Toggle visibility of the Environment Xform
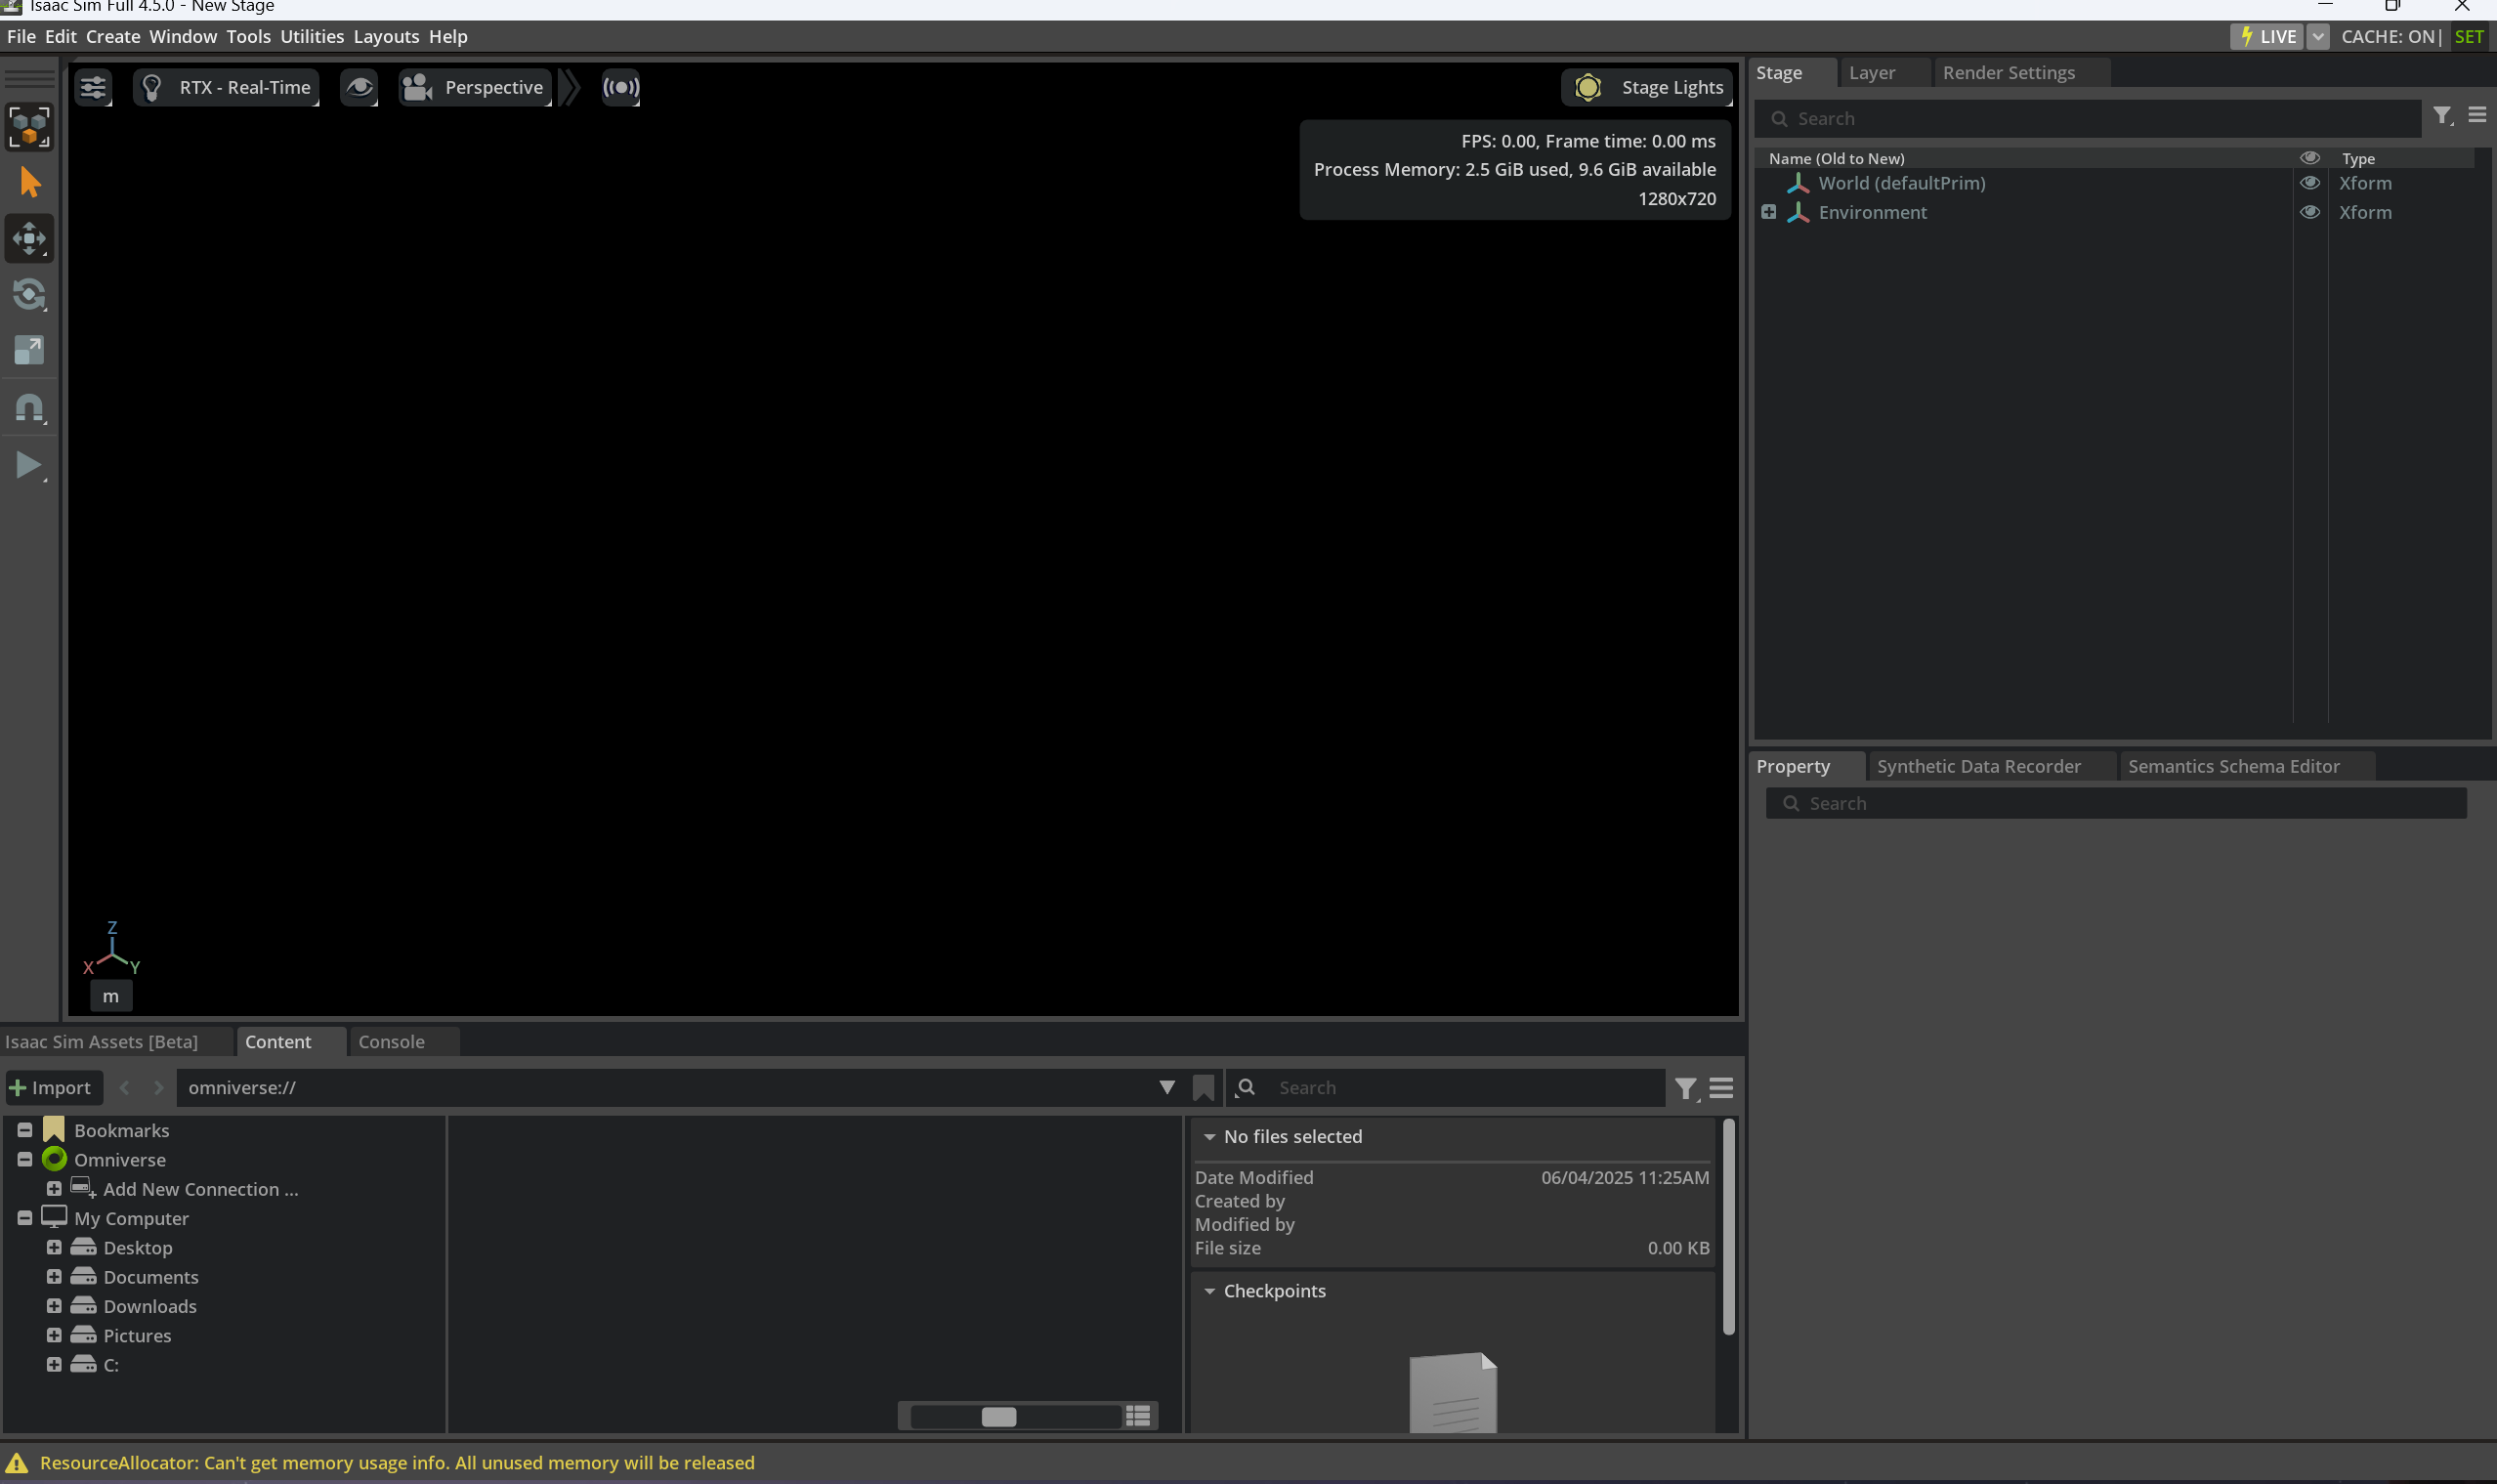 (2309, 212)
